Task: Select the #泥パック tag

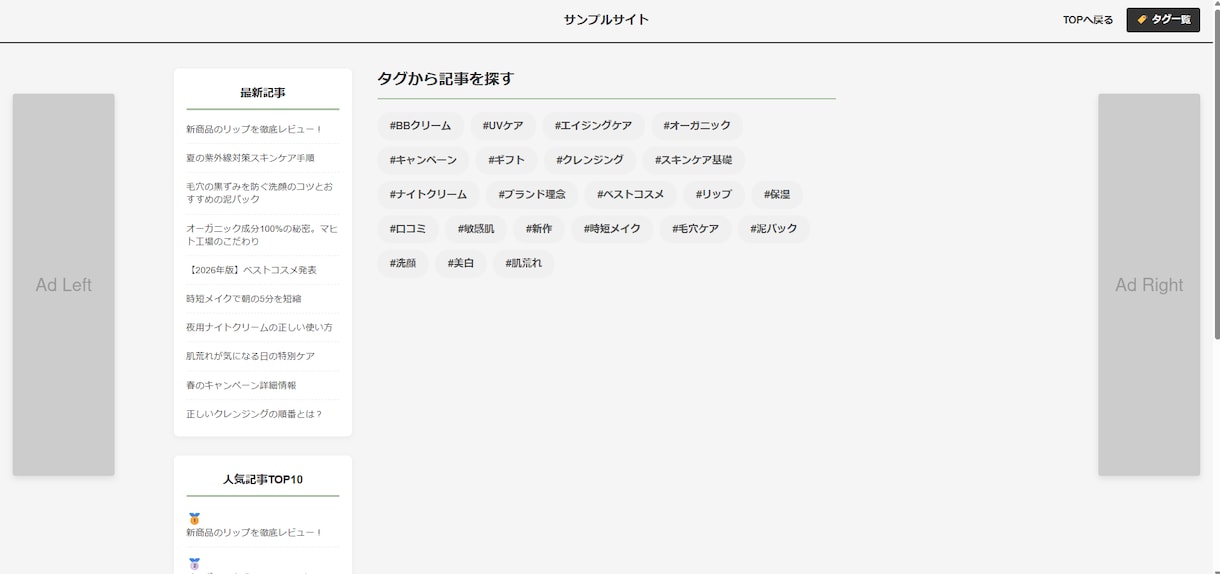Action: click(x=774, y=229)
